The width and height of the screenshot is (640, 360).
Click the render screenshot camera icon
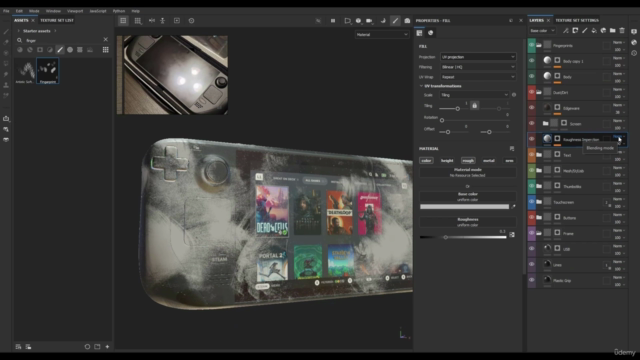(407, 20)
